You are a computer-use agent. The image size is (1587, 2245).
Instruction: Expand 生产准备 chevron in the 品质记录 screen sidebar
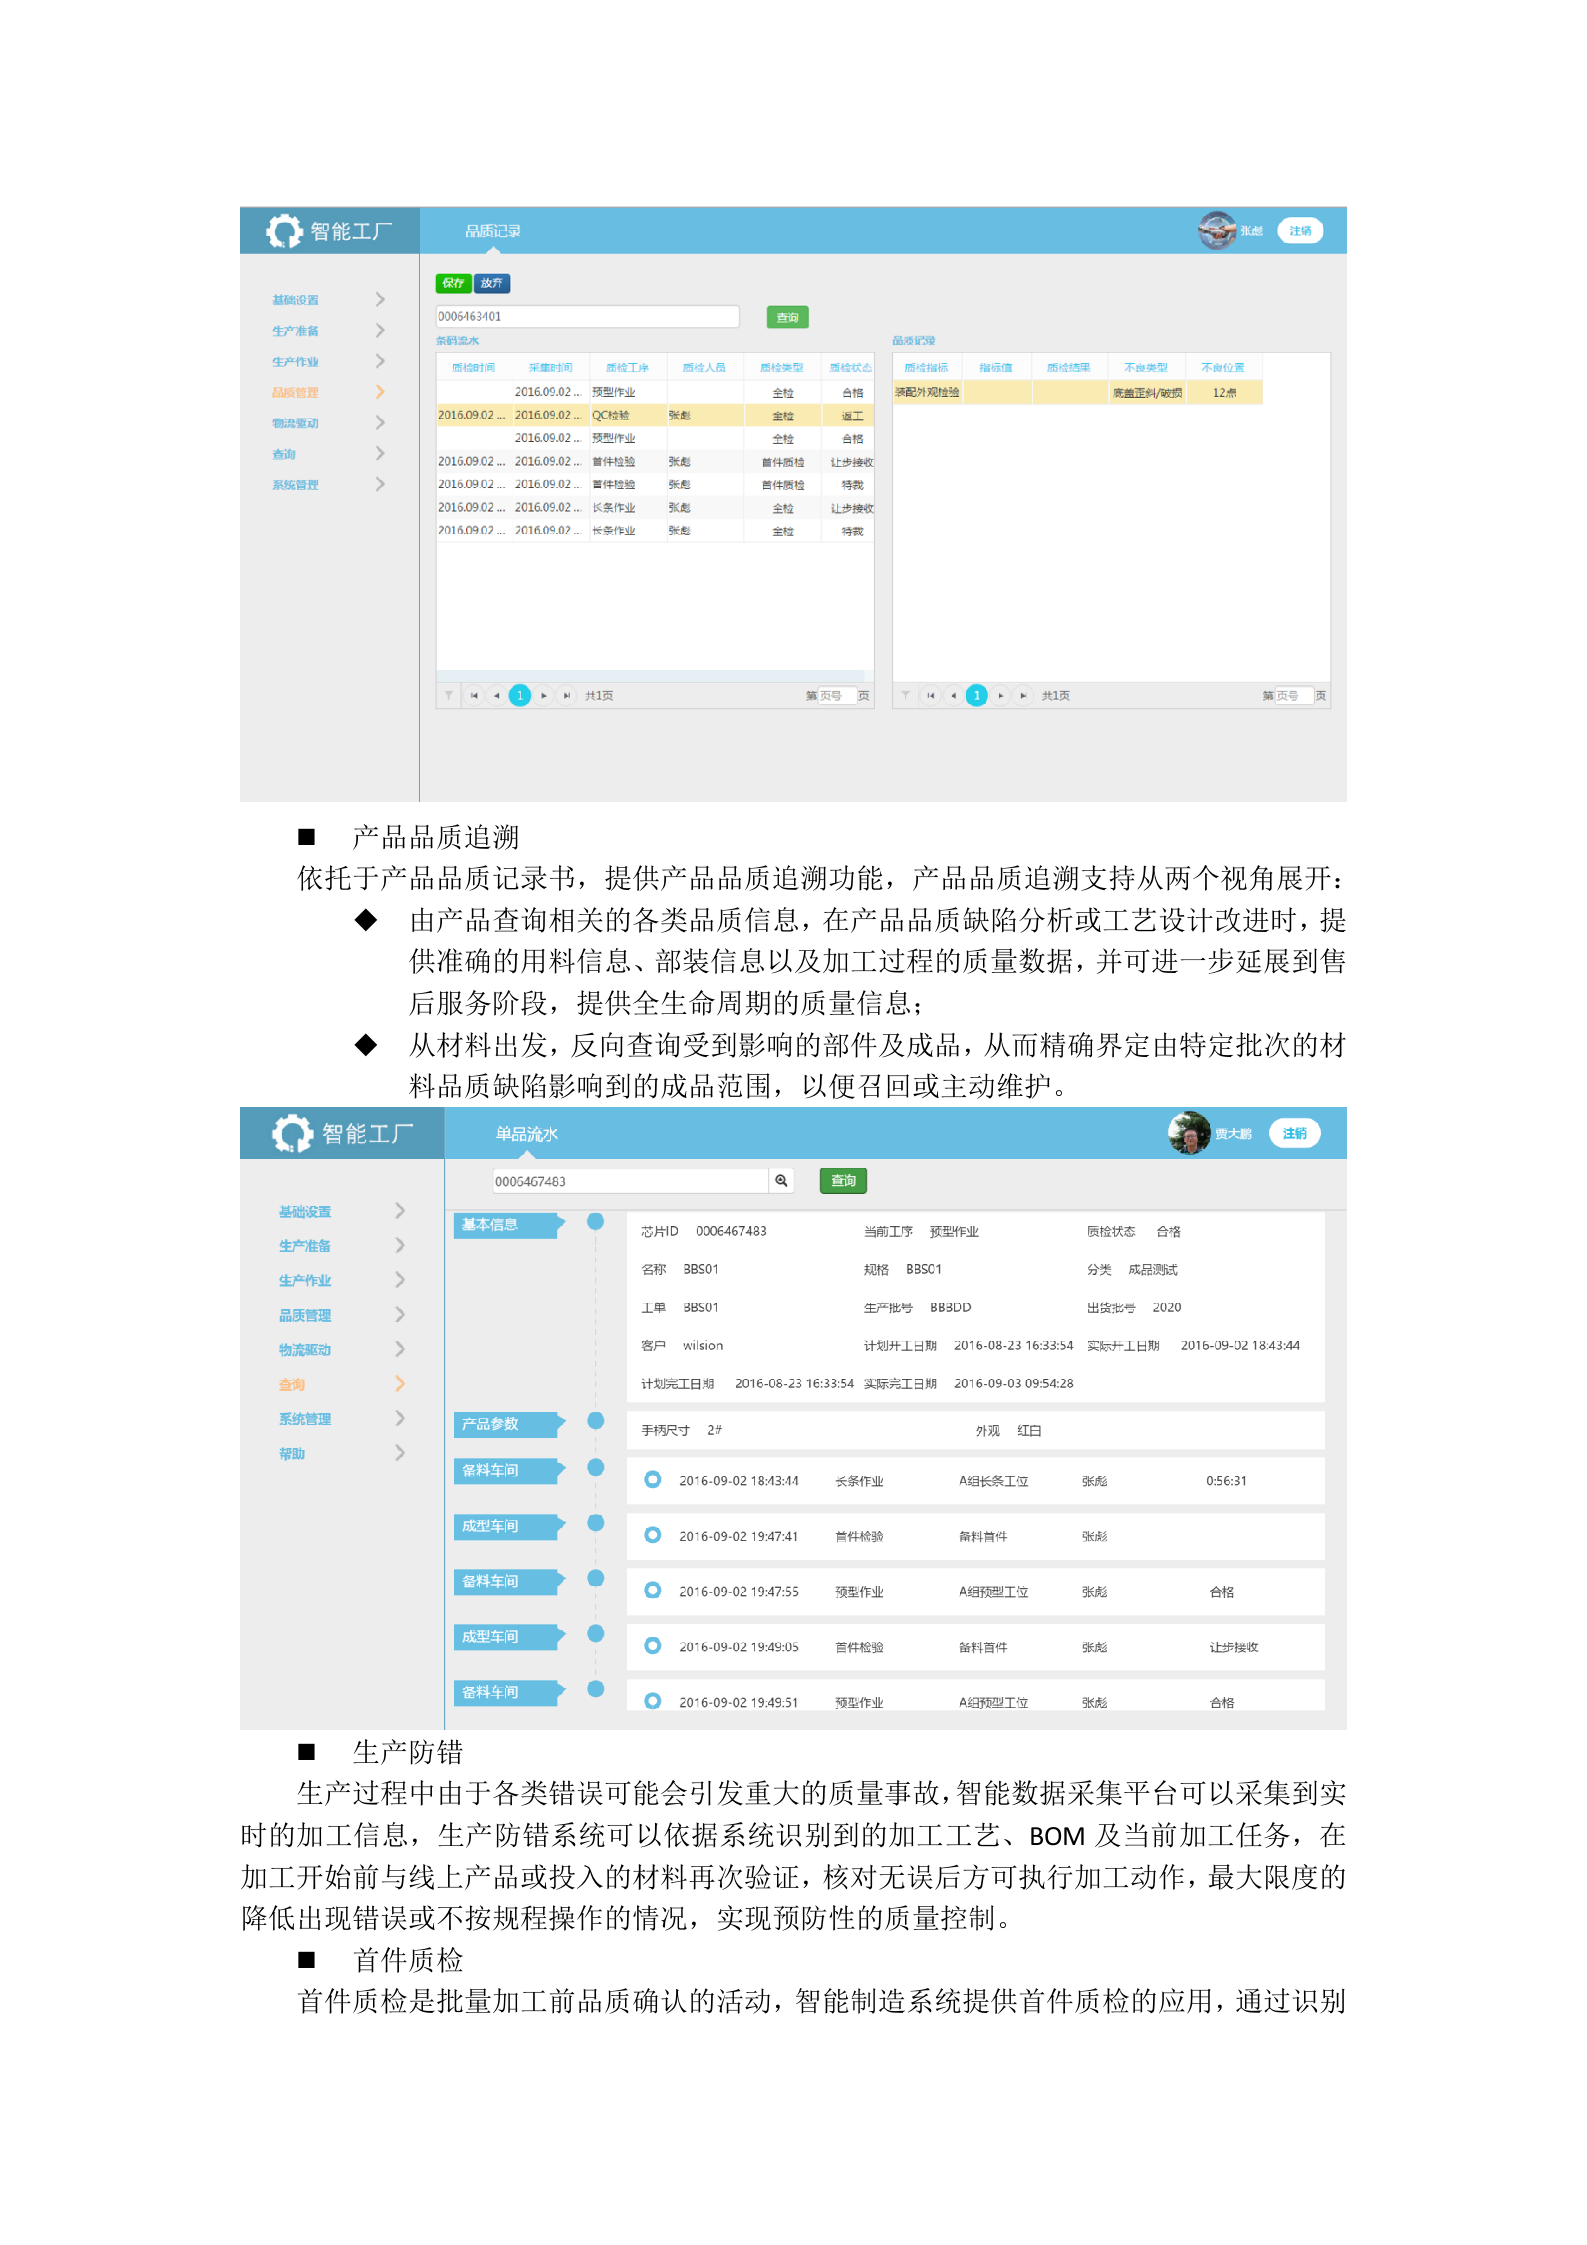pyautogui.click(x=380, y=330)
